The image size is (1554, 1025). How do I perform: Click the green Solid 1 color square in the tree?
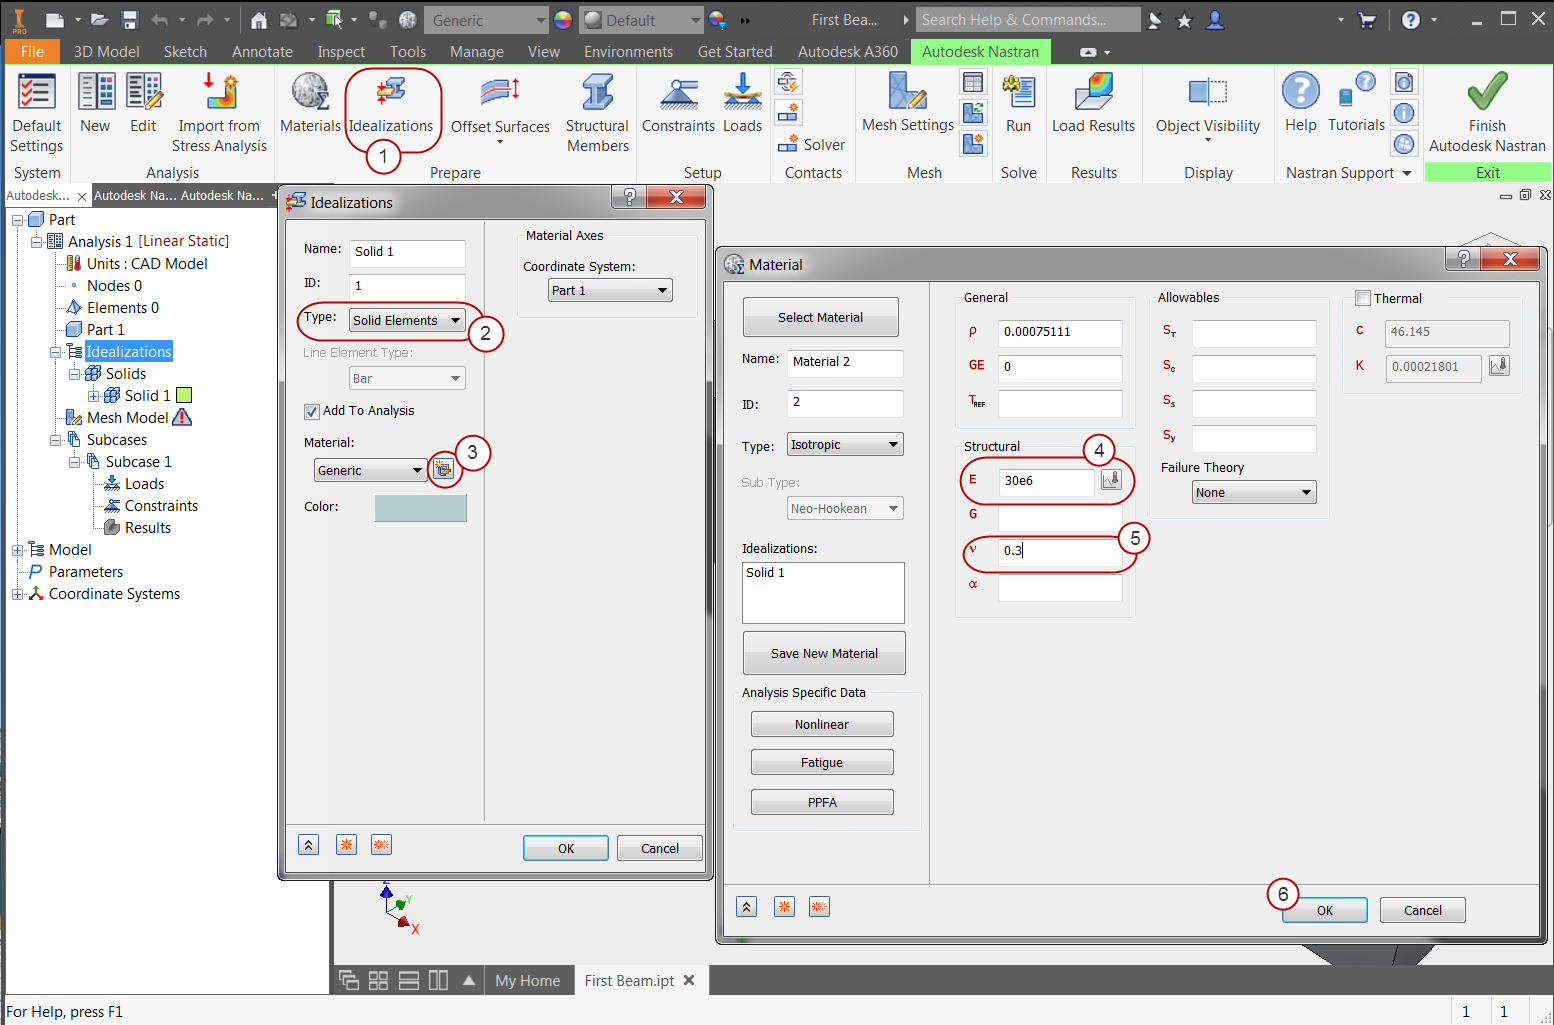(x=184, y=396)
